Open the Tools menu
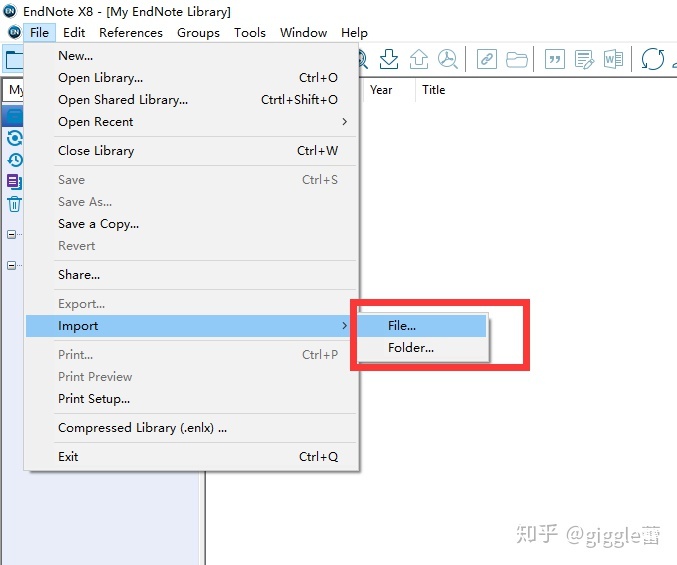Screen dimensions: 677x565 tap(250, 32)
